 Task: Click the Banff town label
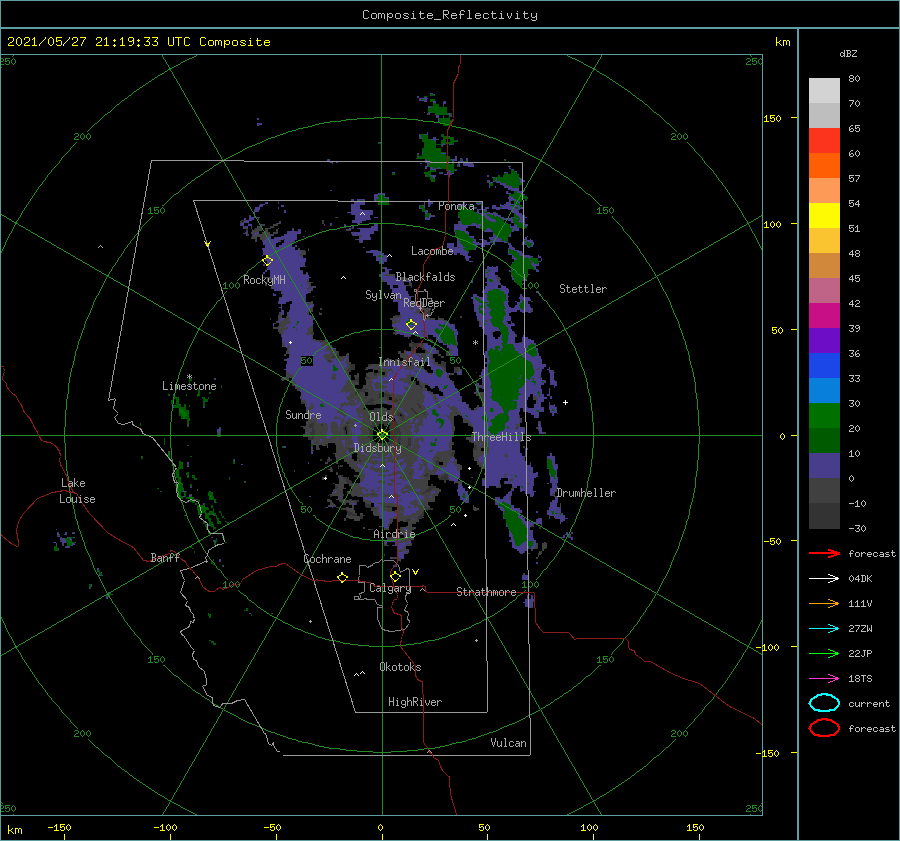pos(165,557)
